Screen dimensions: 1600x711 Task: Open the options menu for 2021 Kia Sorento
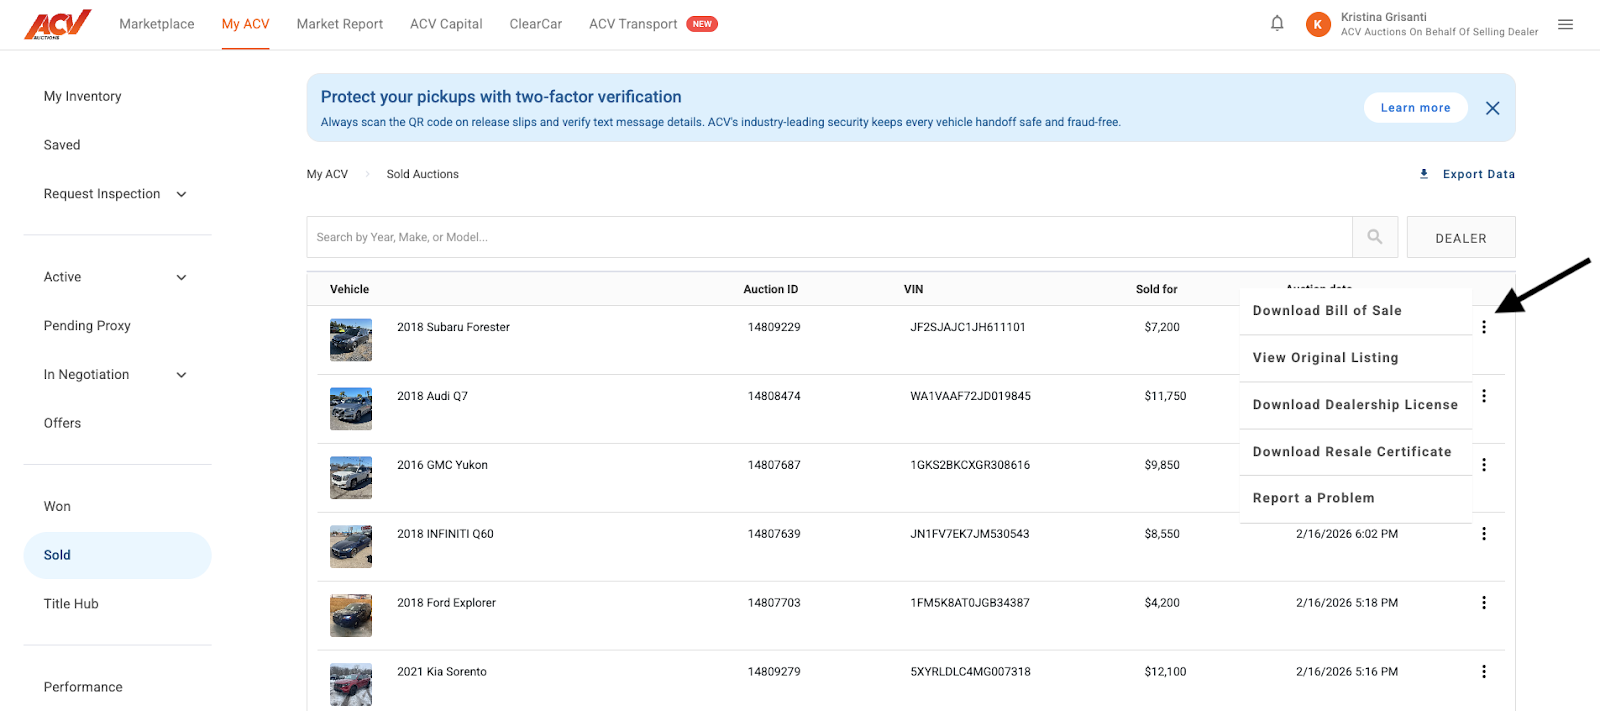(x=1484, y=672)
